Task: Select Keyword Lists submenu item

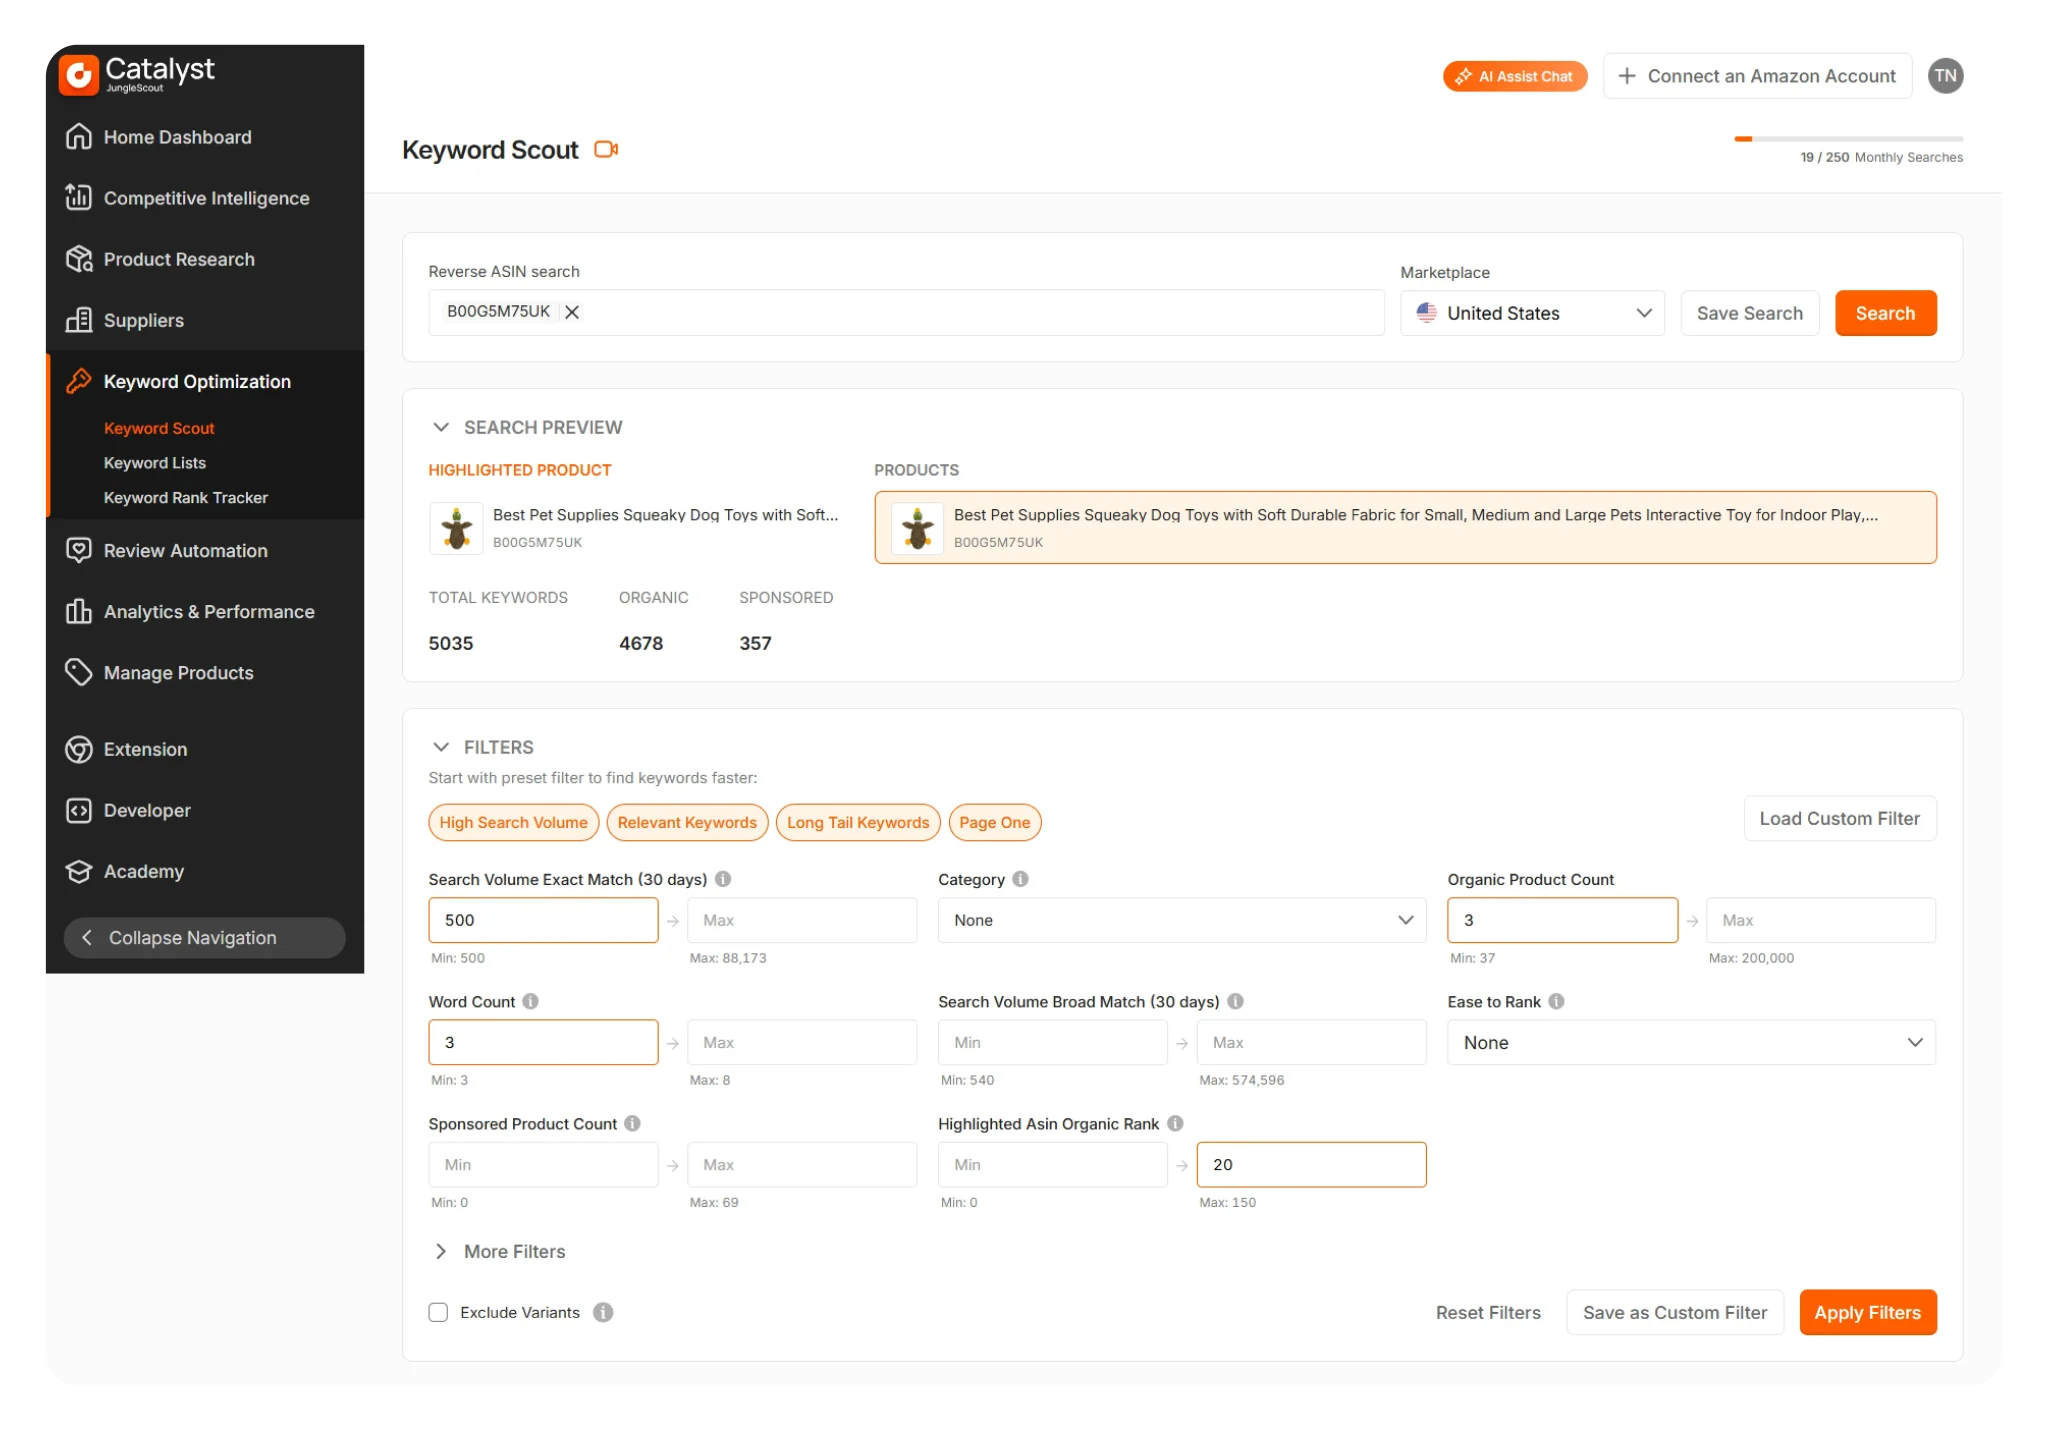Action: click(155, 463)
